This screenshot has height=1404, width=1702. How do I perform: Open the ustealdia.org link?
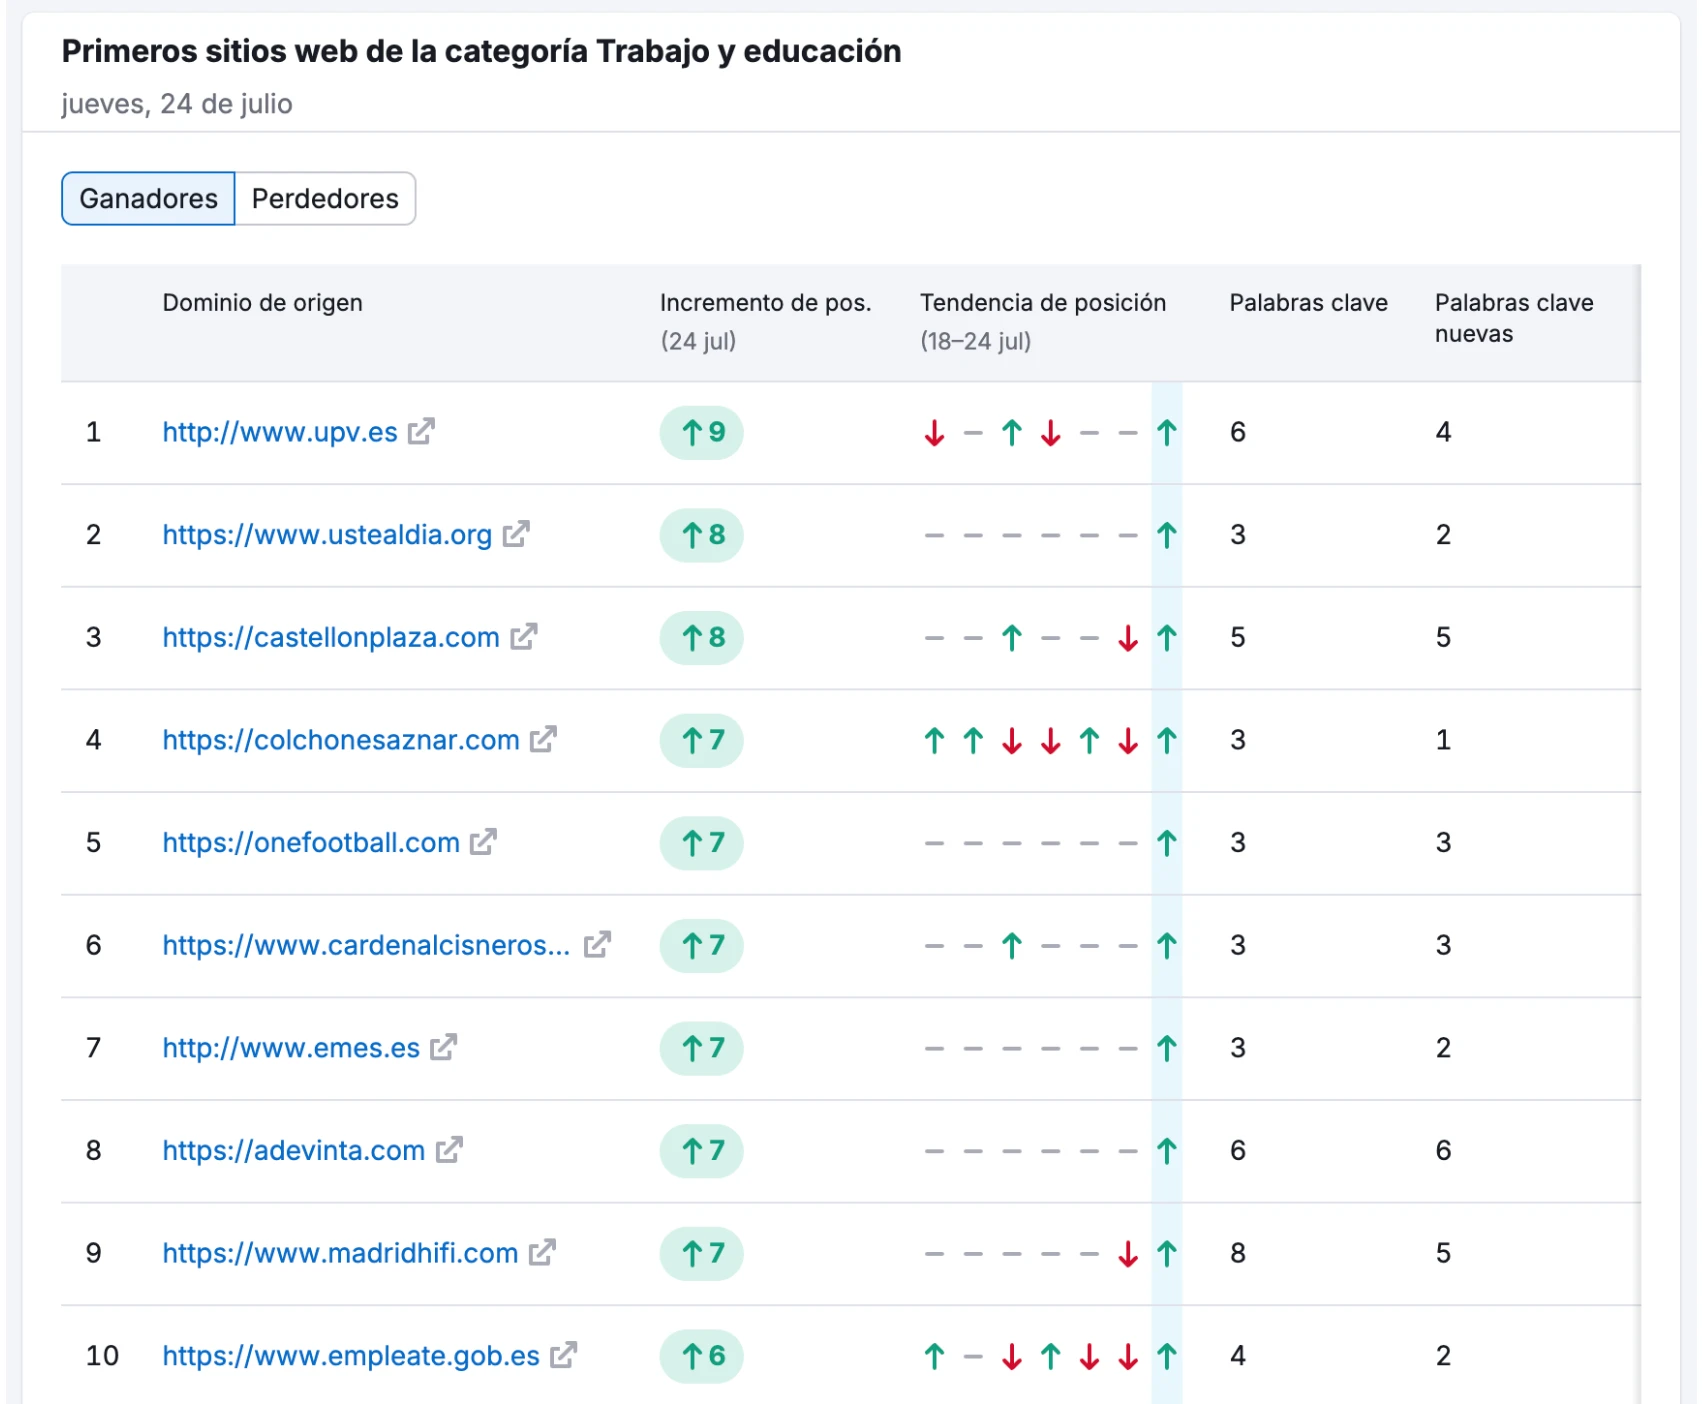[325, 535]
